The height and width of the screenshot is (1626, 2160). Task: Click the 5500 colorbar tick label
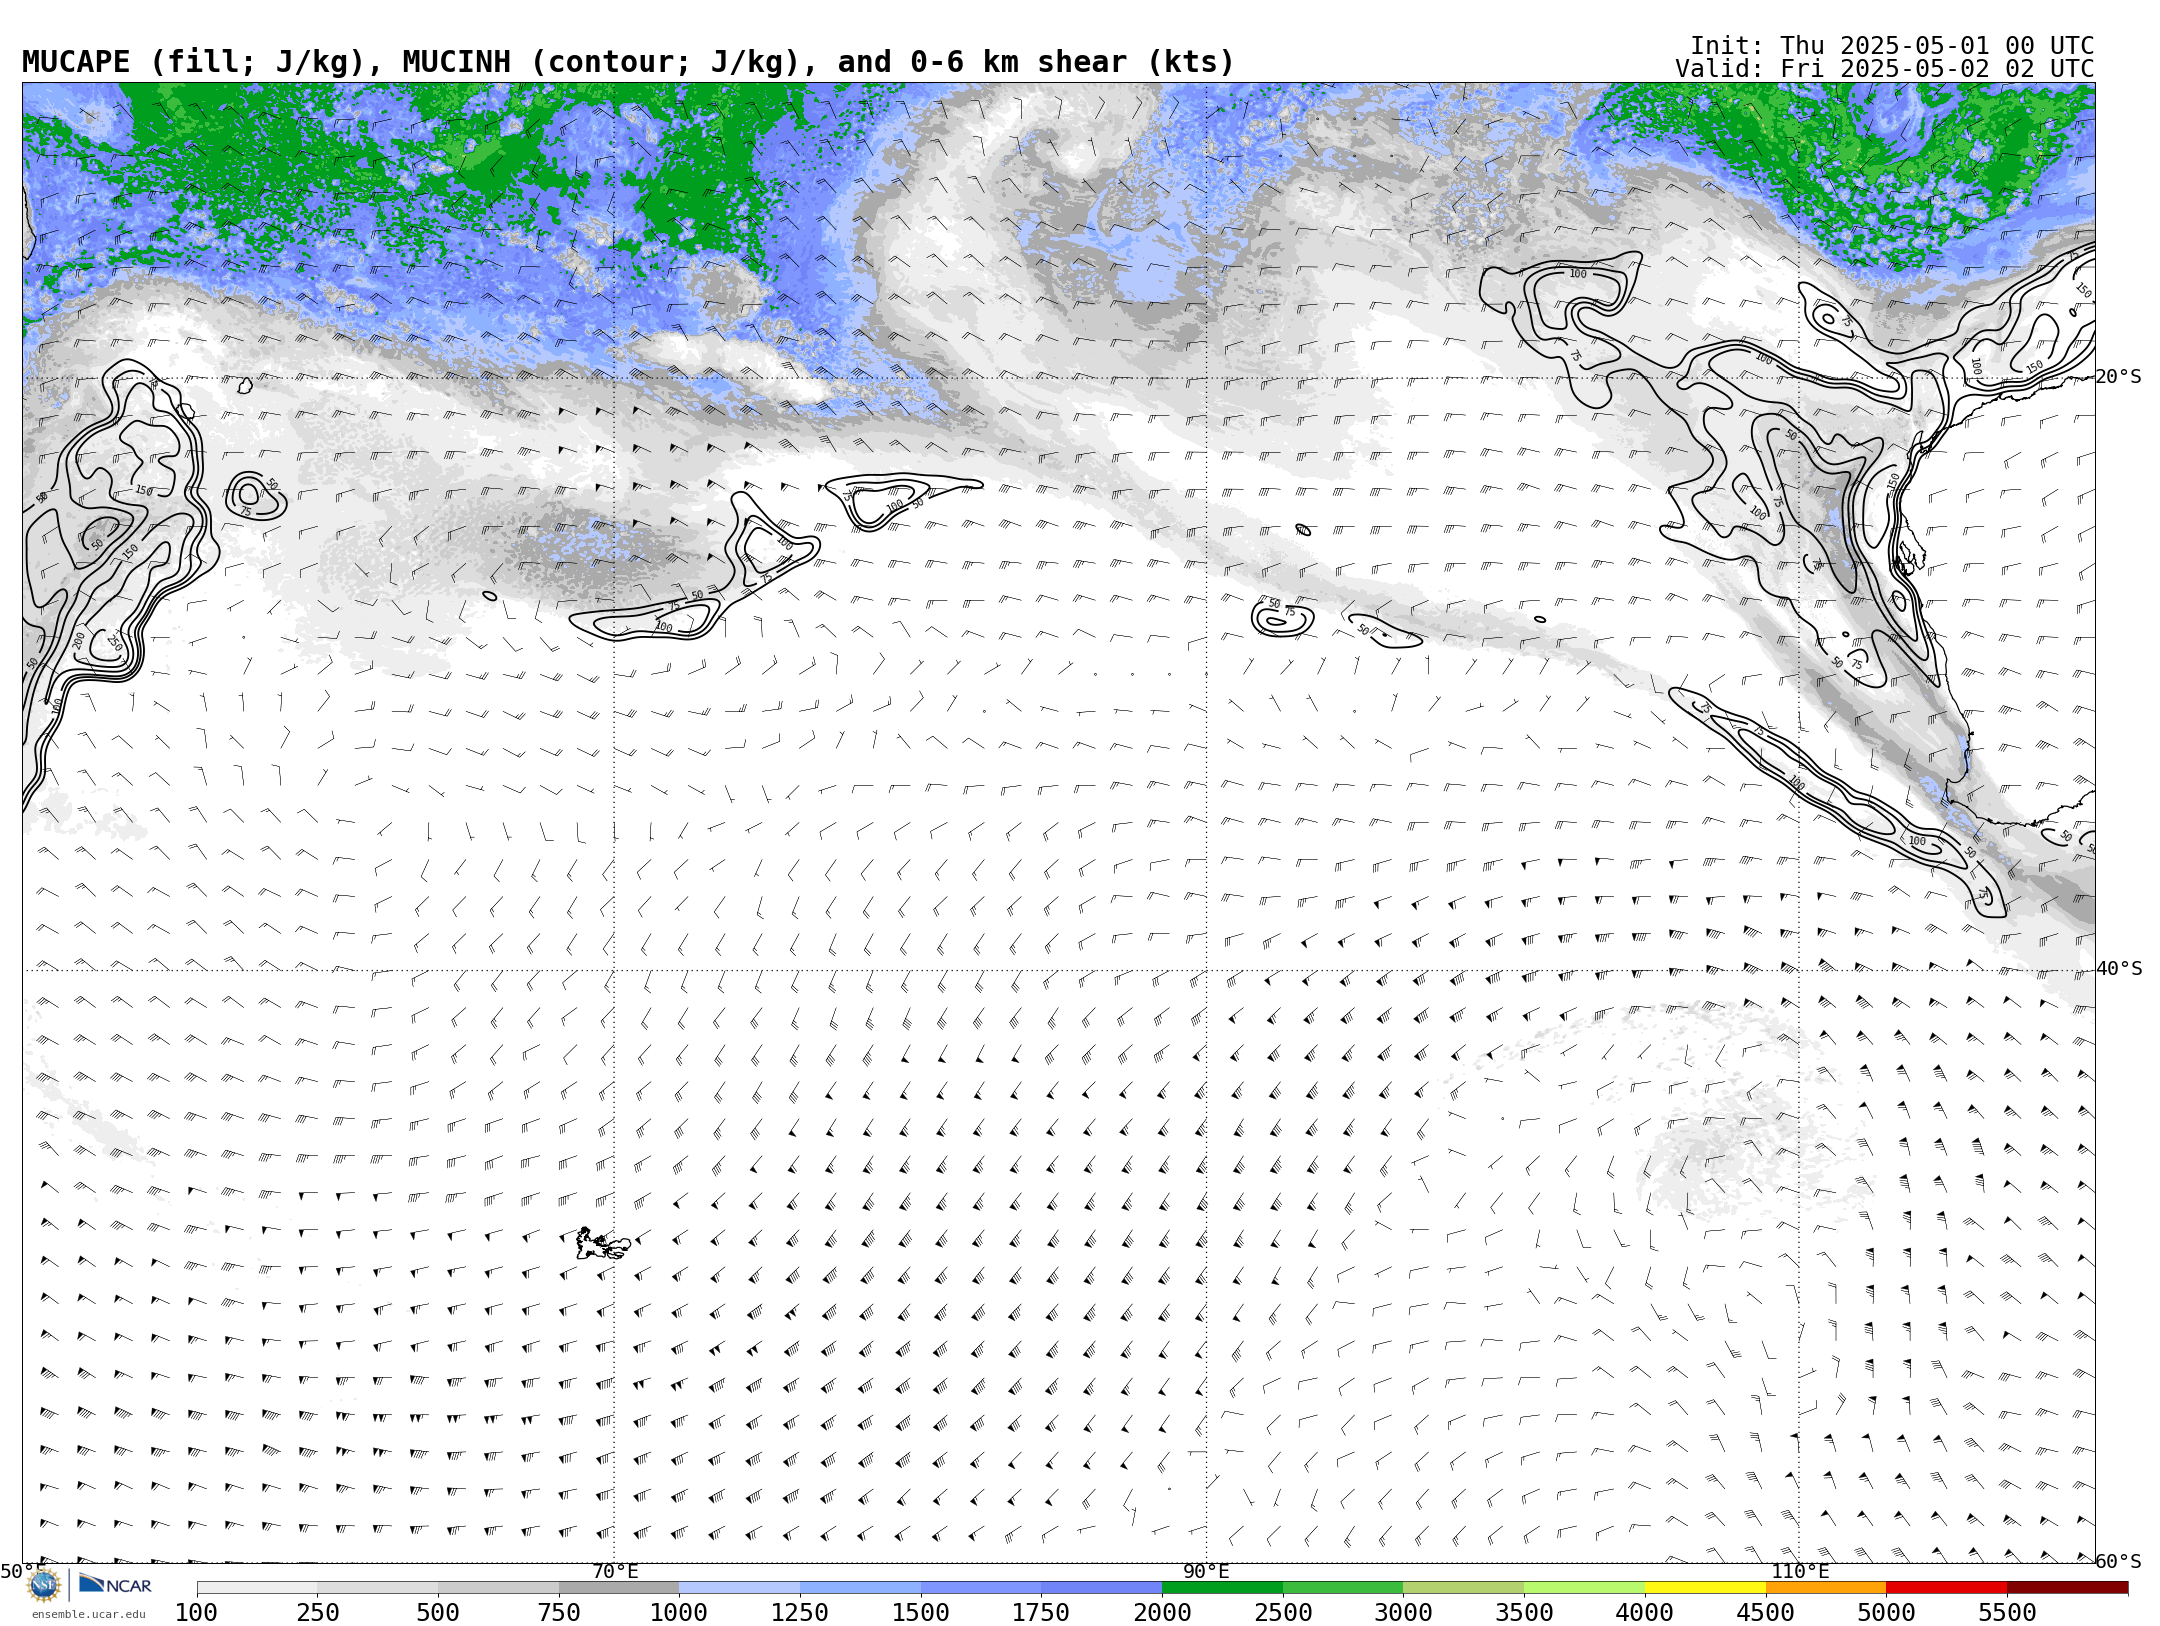pyautogui.click(x=2007, y=1613)
